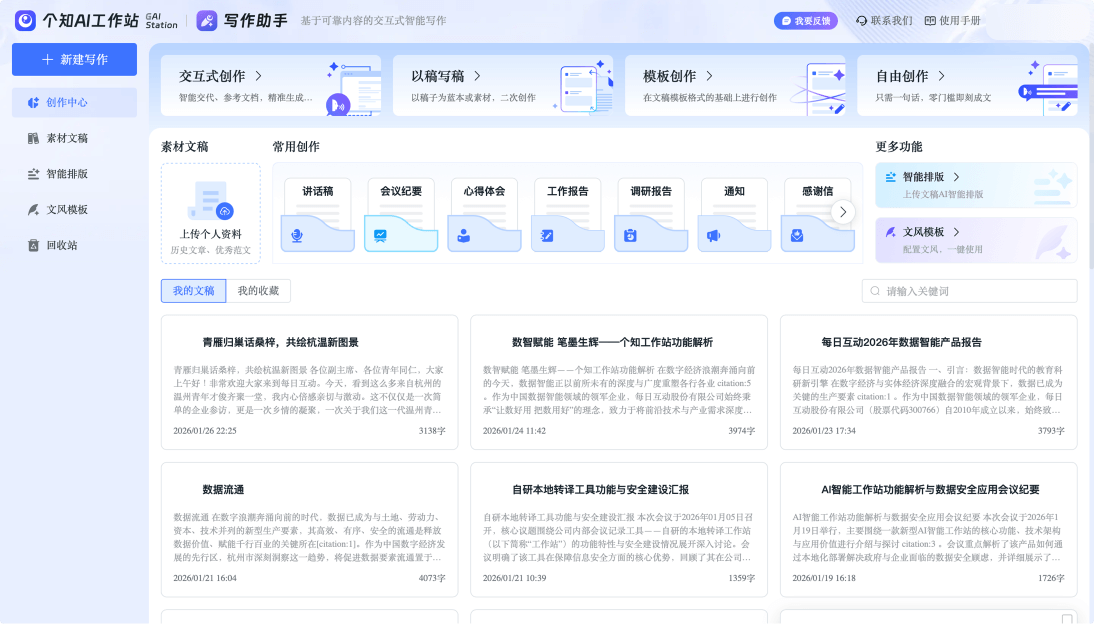
Task: Click the keyword search input field
Action: point(975,291)
